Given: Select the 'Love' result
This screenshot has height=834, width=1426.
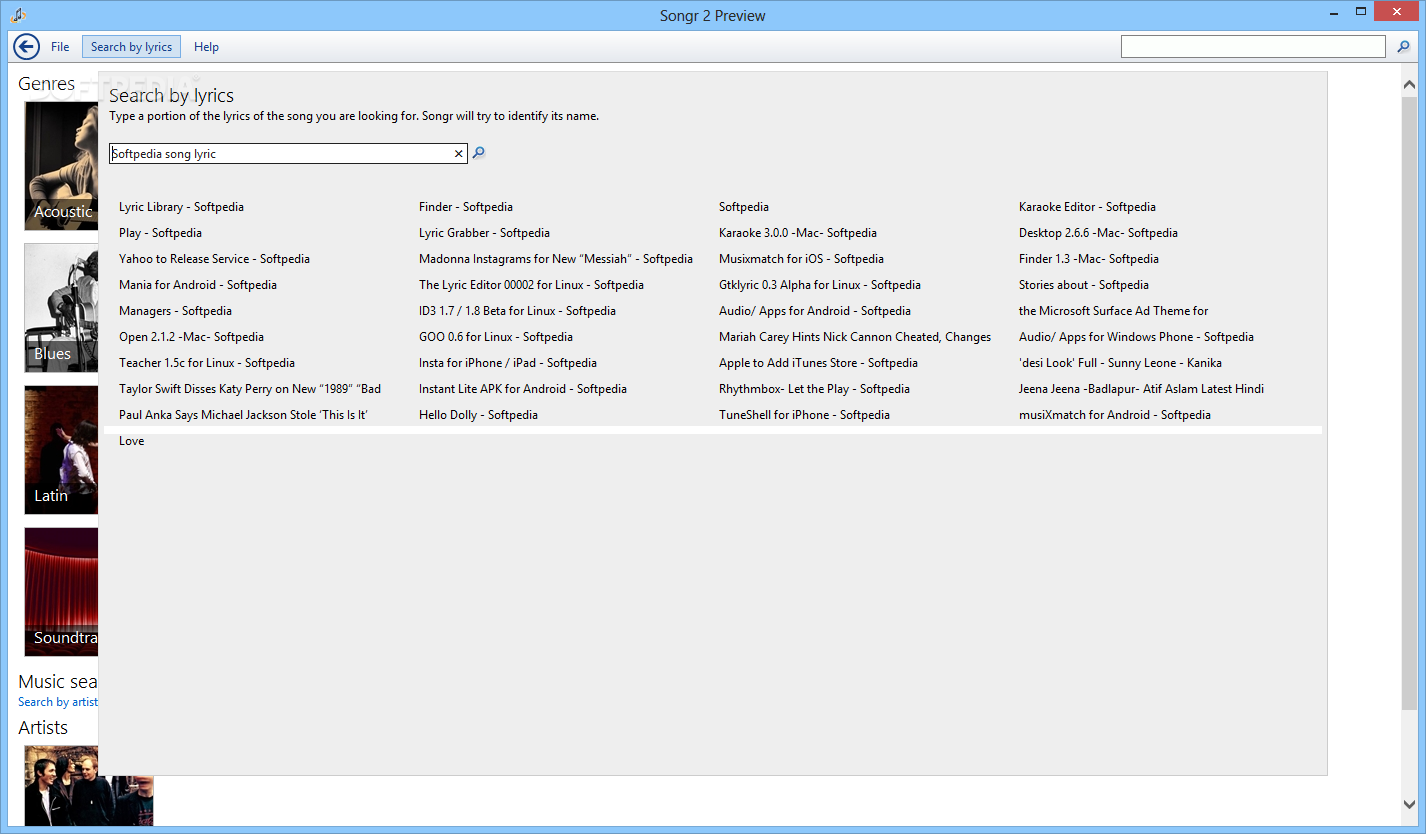Looking at the screenshot, I should click(131, 441).
